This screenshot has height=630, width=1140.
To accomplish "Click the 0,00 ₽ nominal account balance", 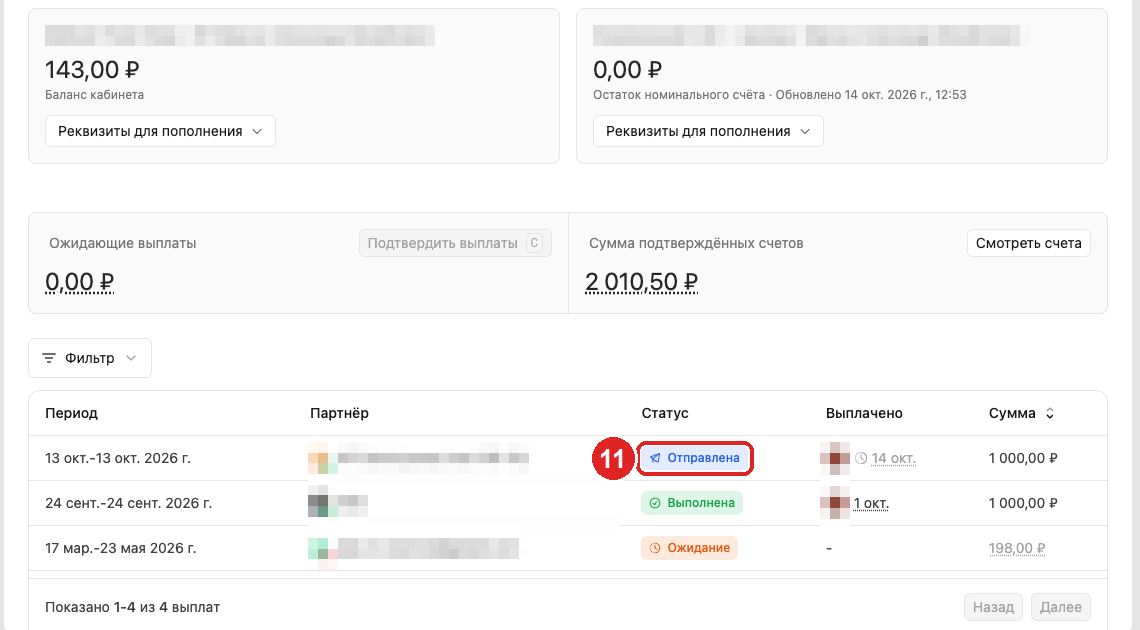I will coord(627,70).
